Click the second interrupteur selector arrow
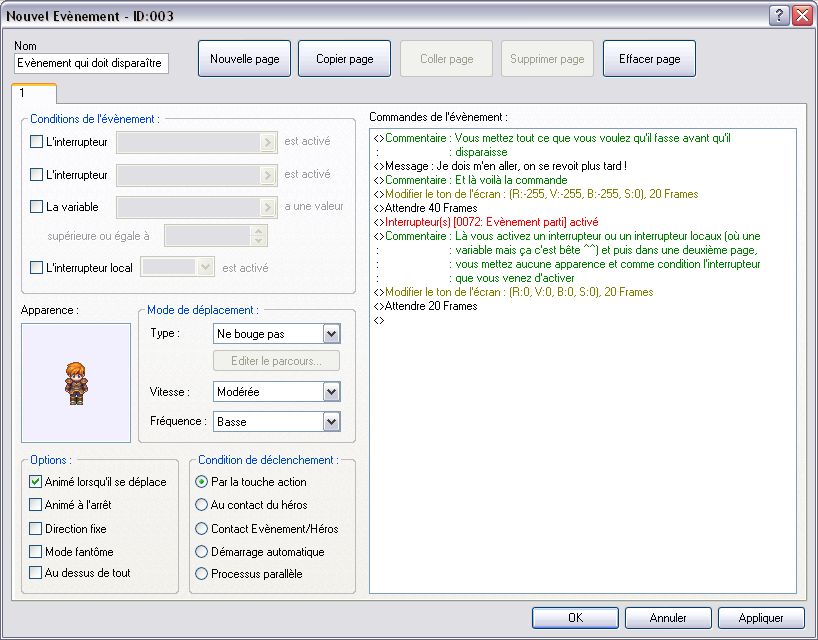This screenshot has height=640, width=818. tap(268, 175)
